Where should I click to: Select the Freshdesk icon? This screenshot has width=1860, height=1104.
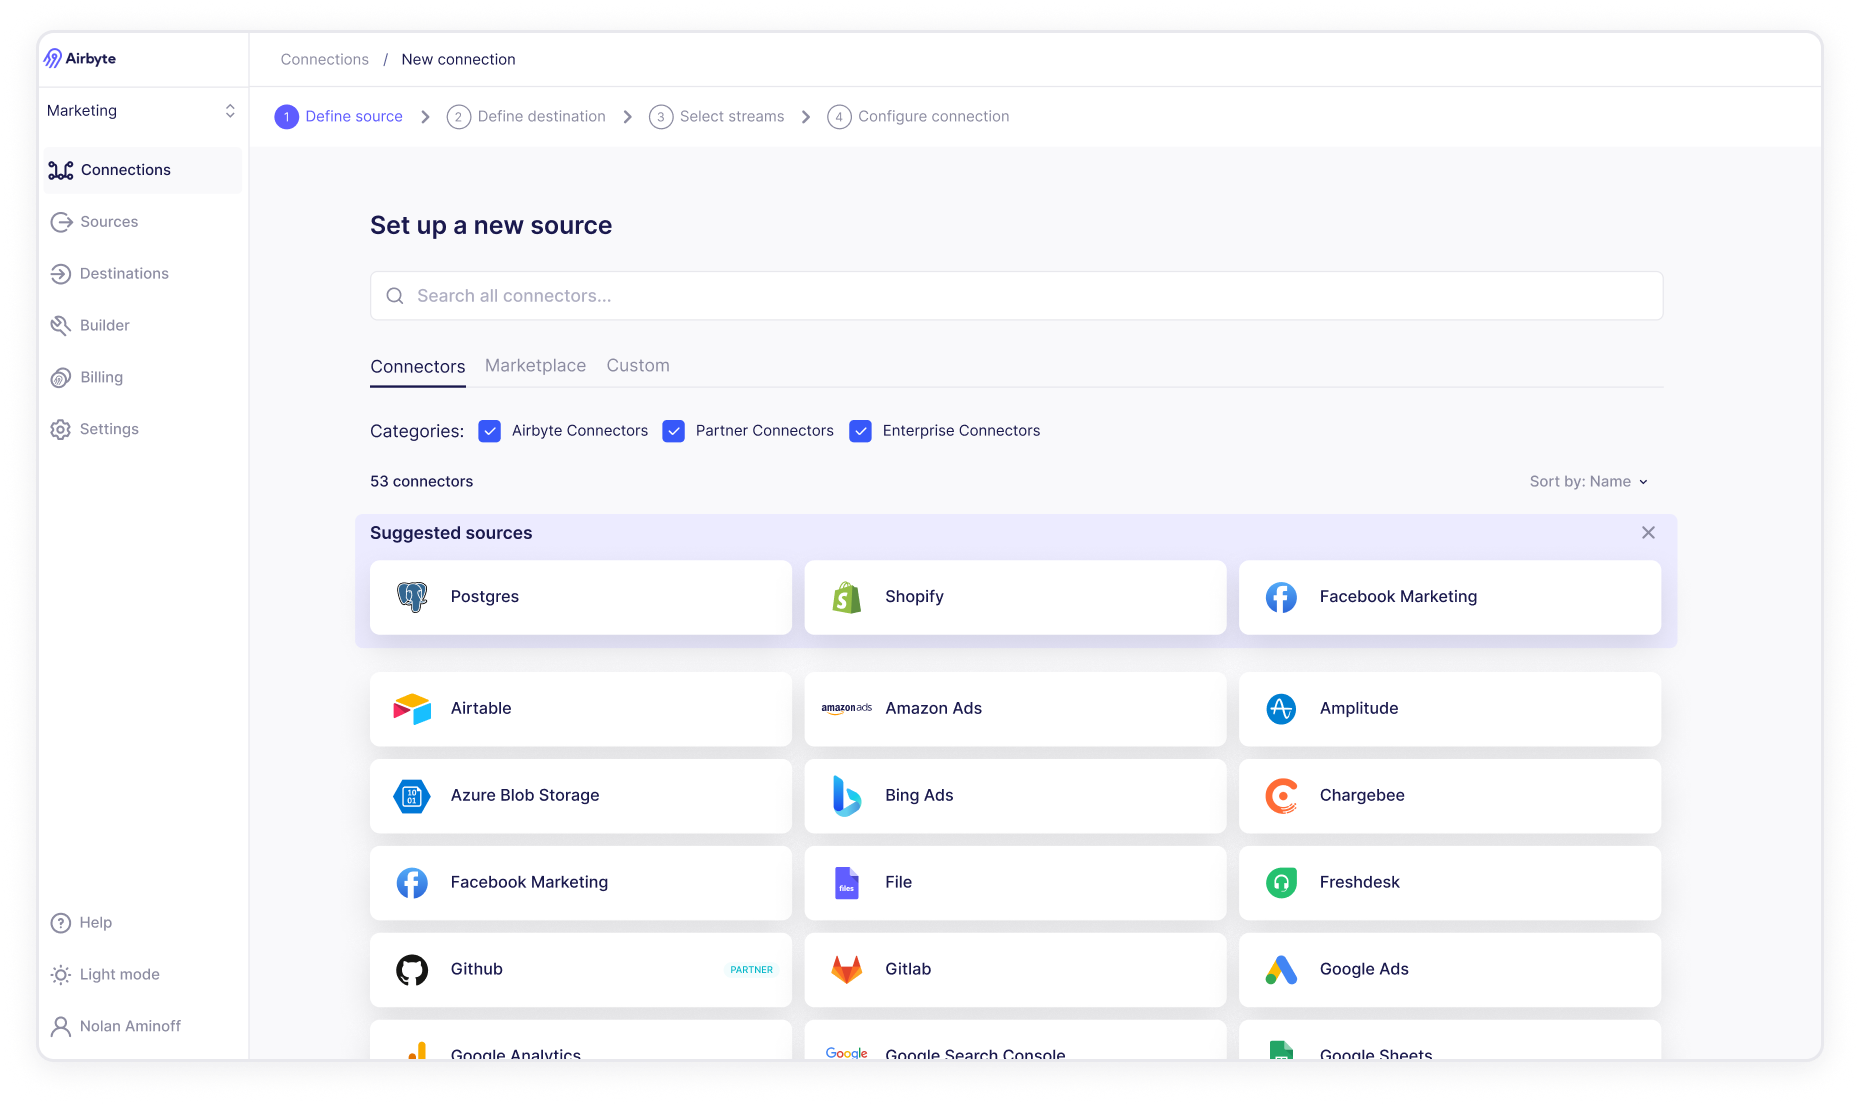coord(1281,883)
